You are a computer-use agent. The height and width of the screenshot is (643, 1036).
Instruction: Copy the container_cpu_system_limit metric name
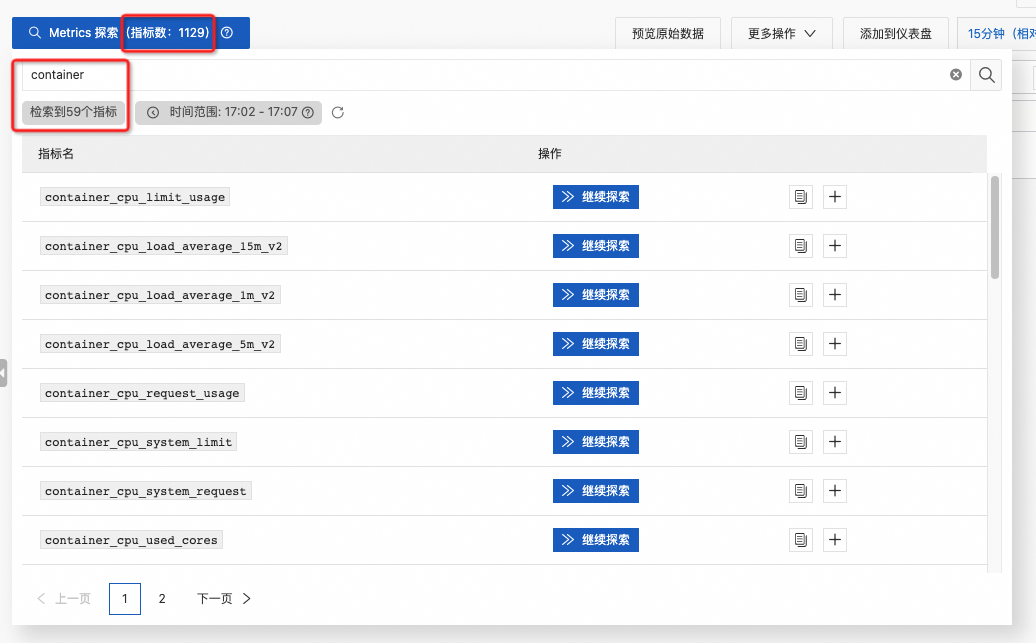(x=800, y=442)
